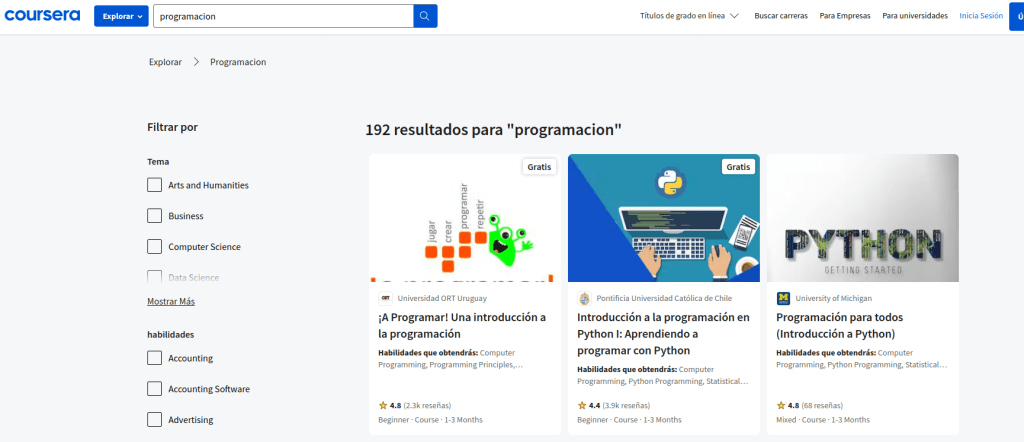
Task: Open Para universidades page
Action: 915,16
